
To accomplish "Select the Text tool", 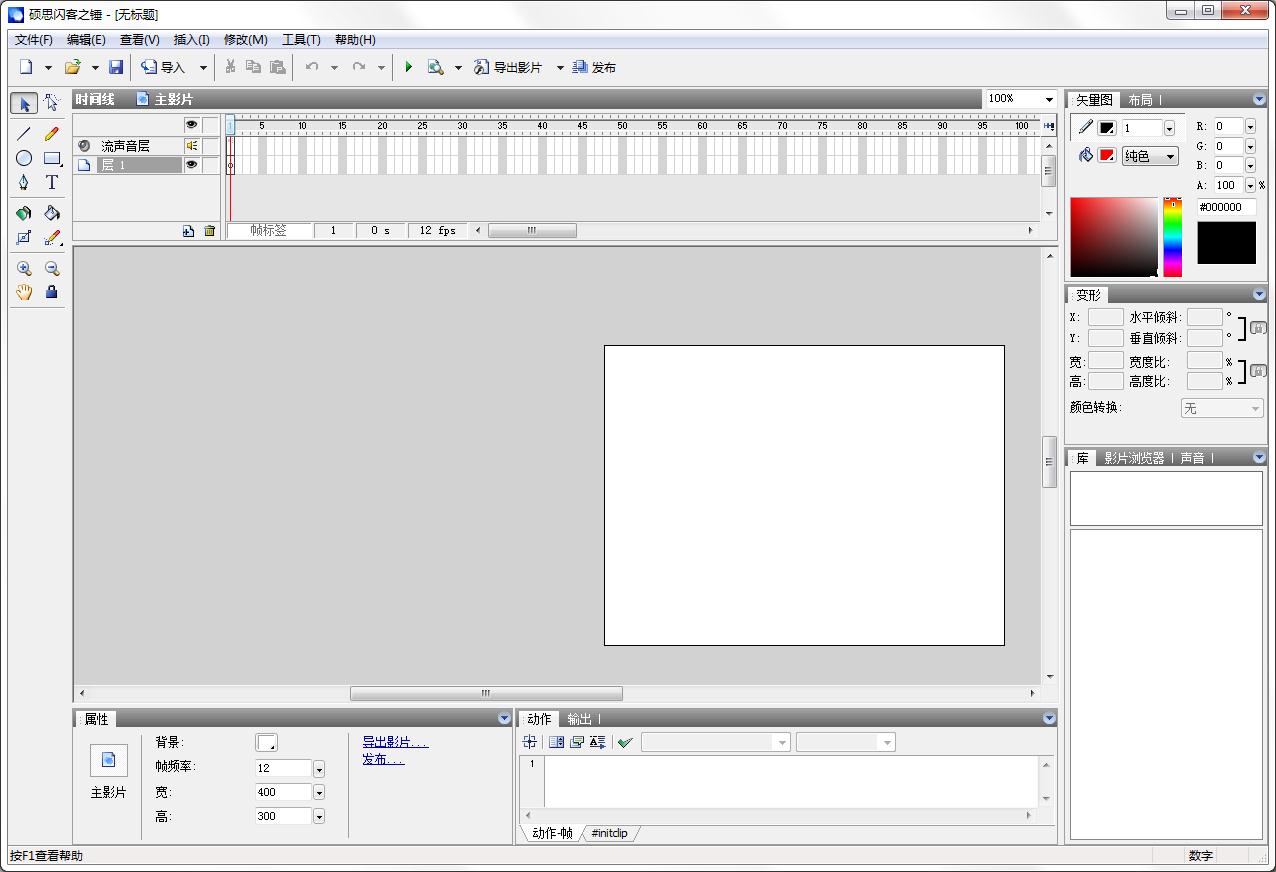I will point(52,183).
